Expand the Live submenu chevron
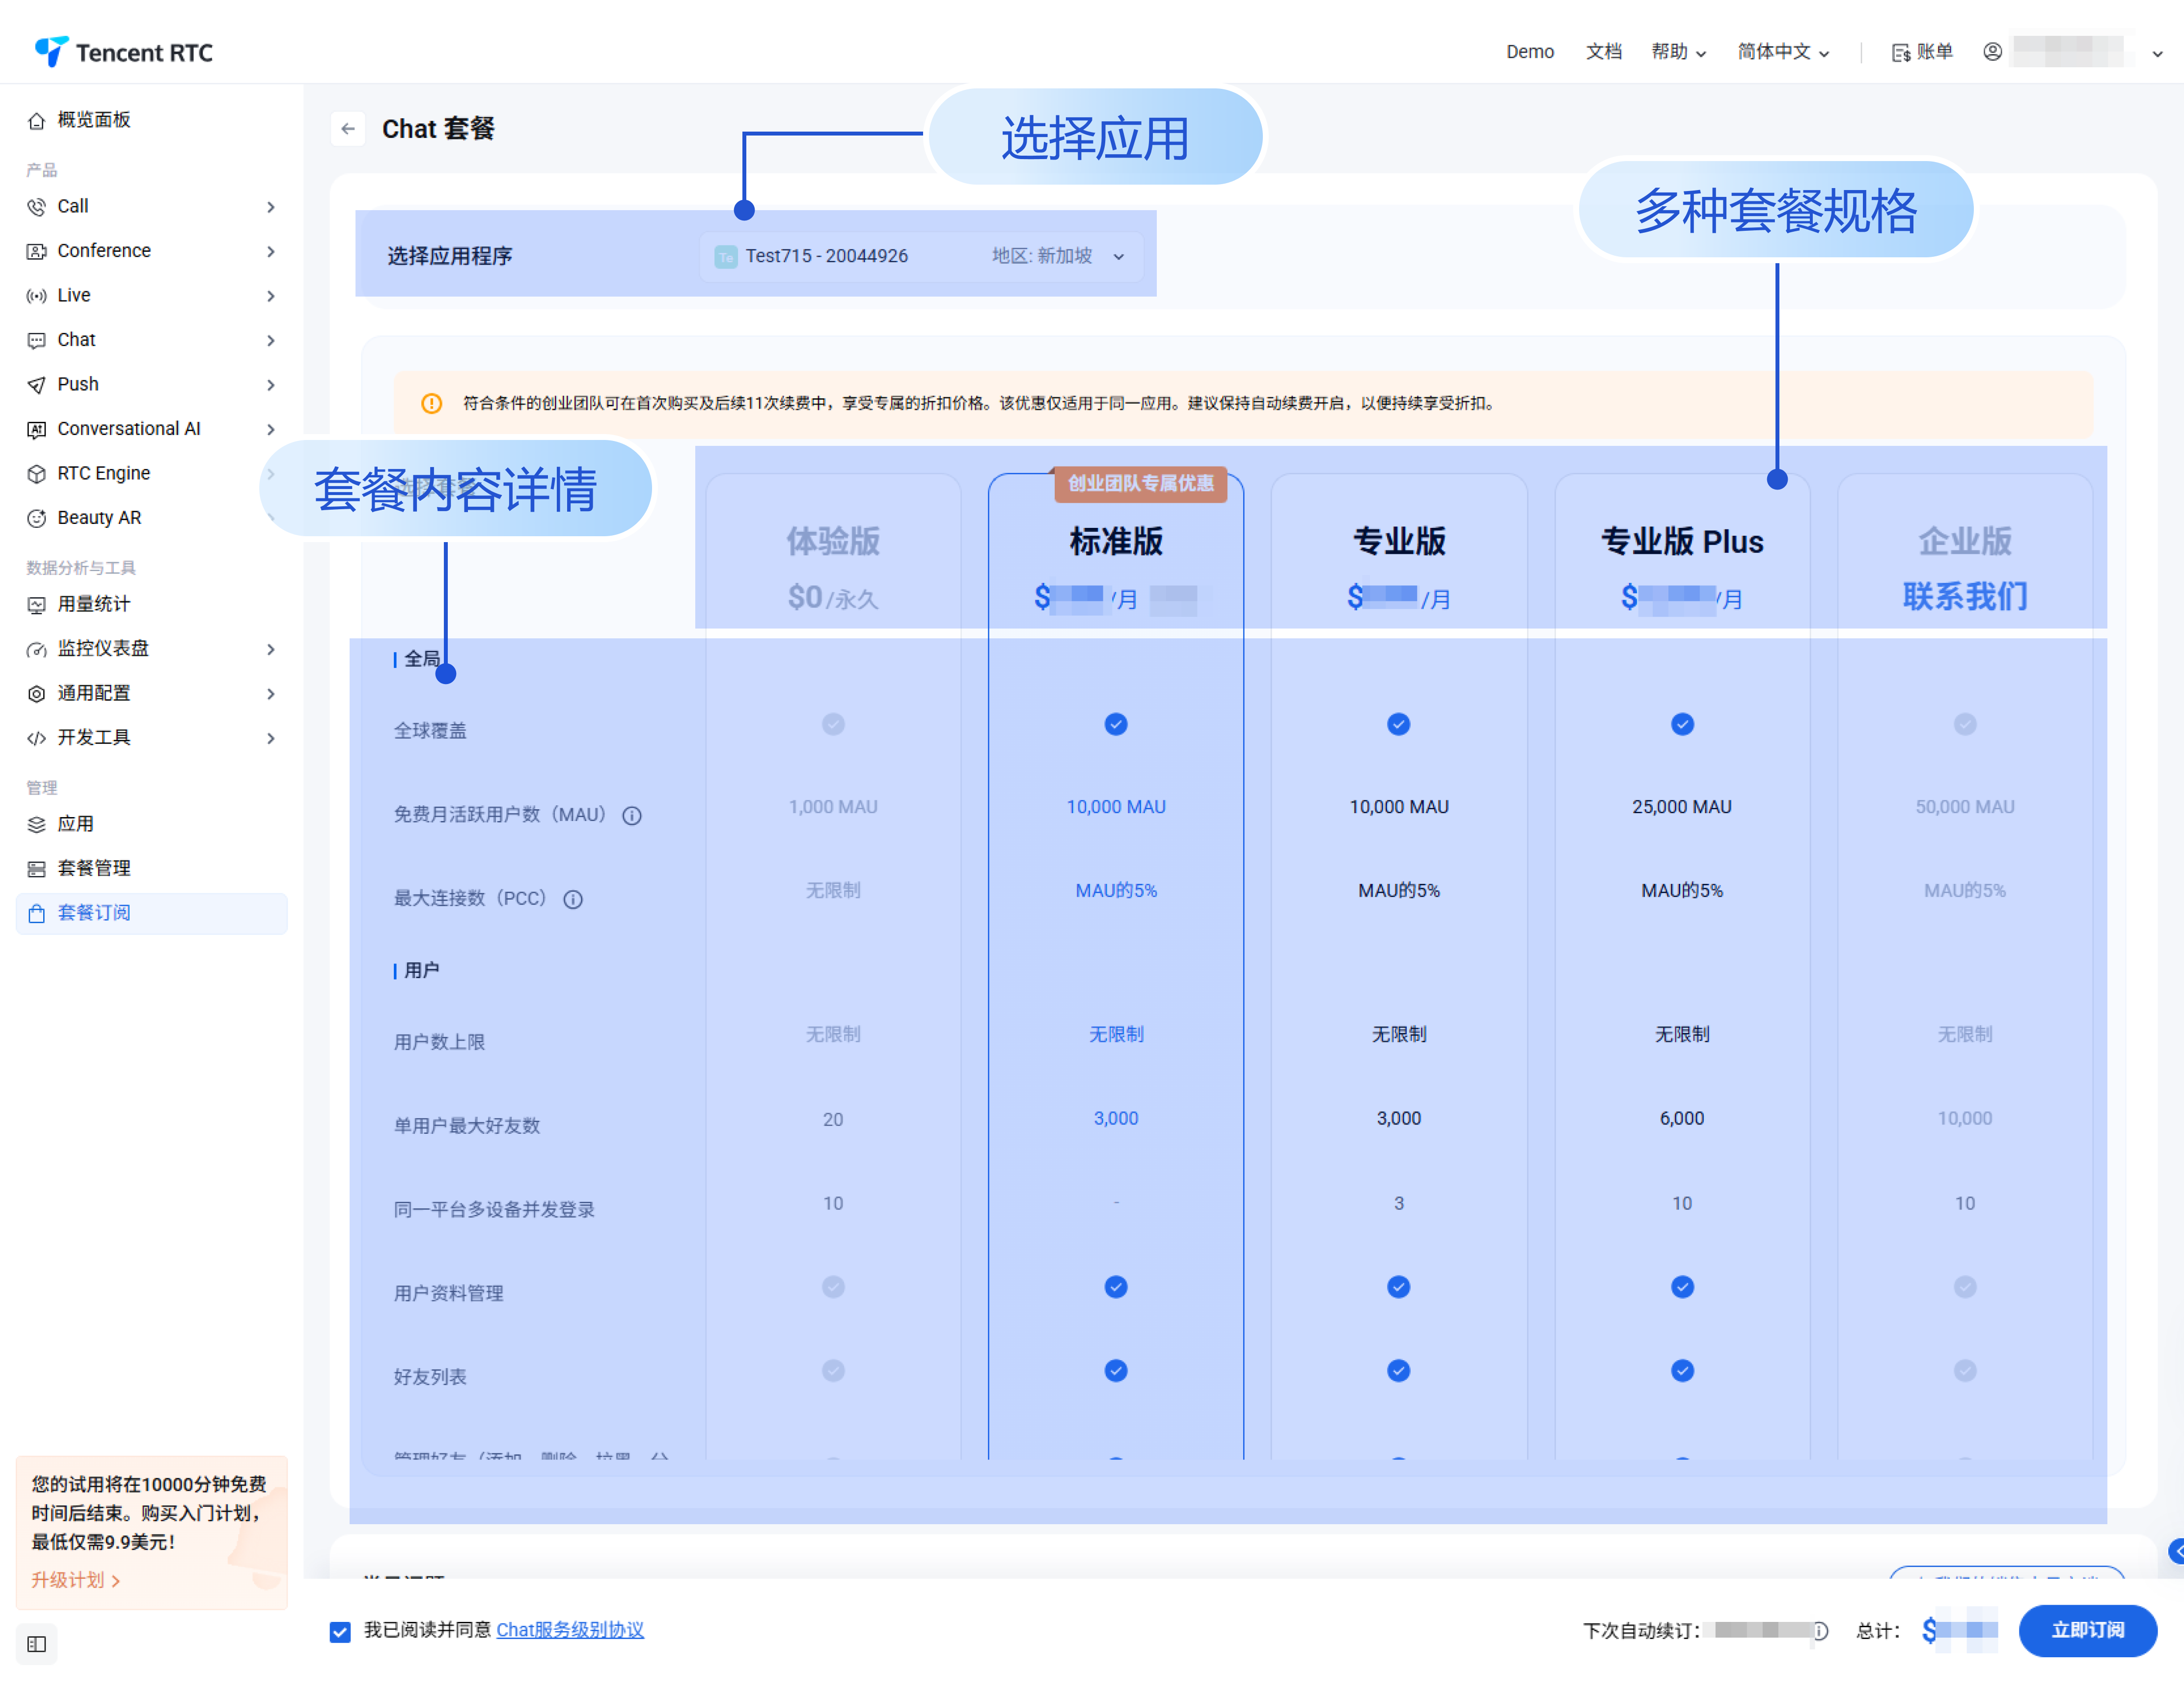2184x1699 pixels. [271, 296]
